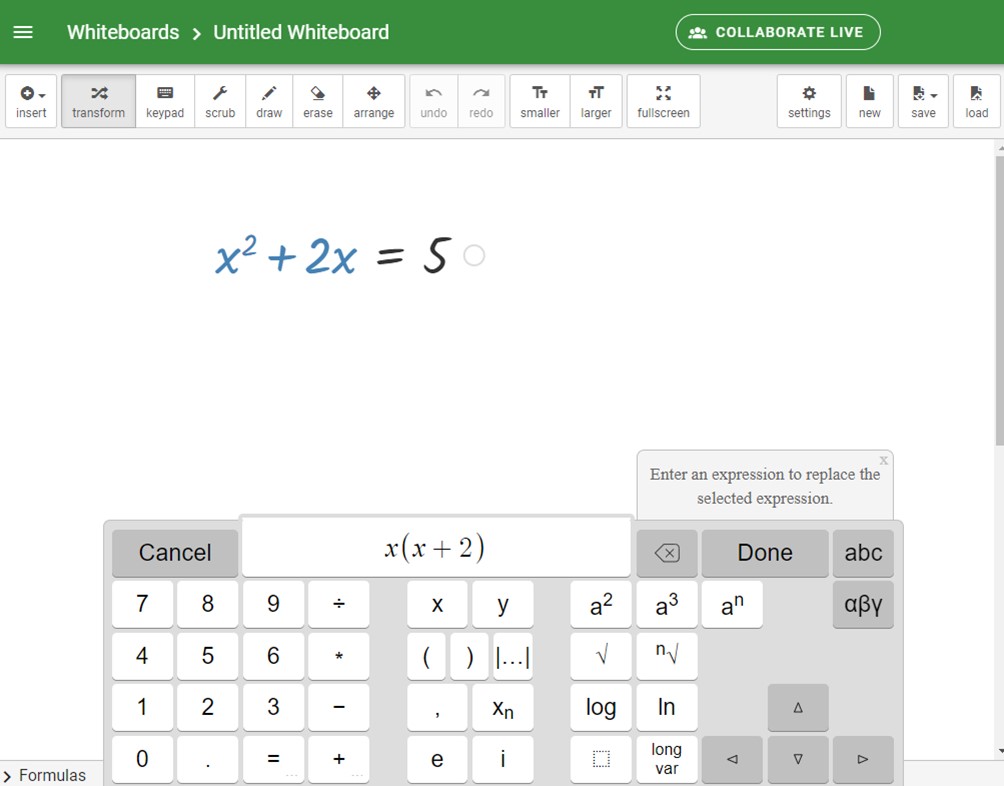Select the scrub tool
1004x786 pixels.
click(220, 101)
